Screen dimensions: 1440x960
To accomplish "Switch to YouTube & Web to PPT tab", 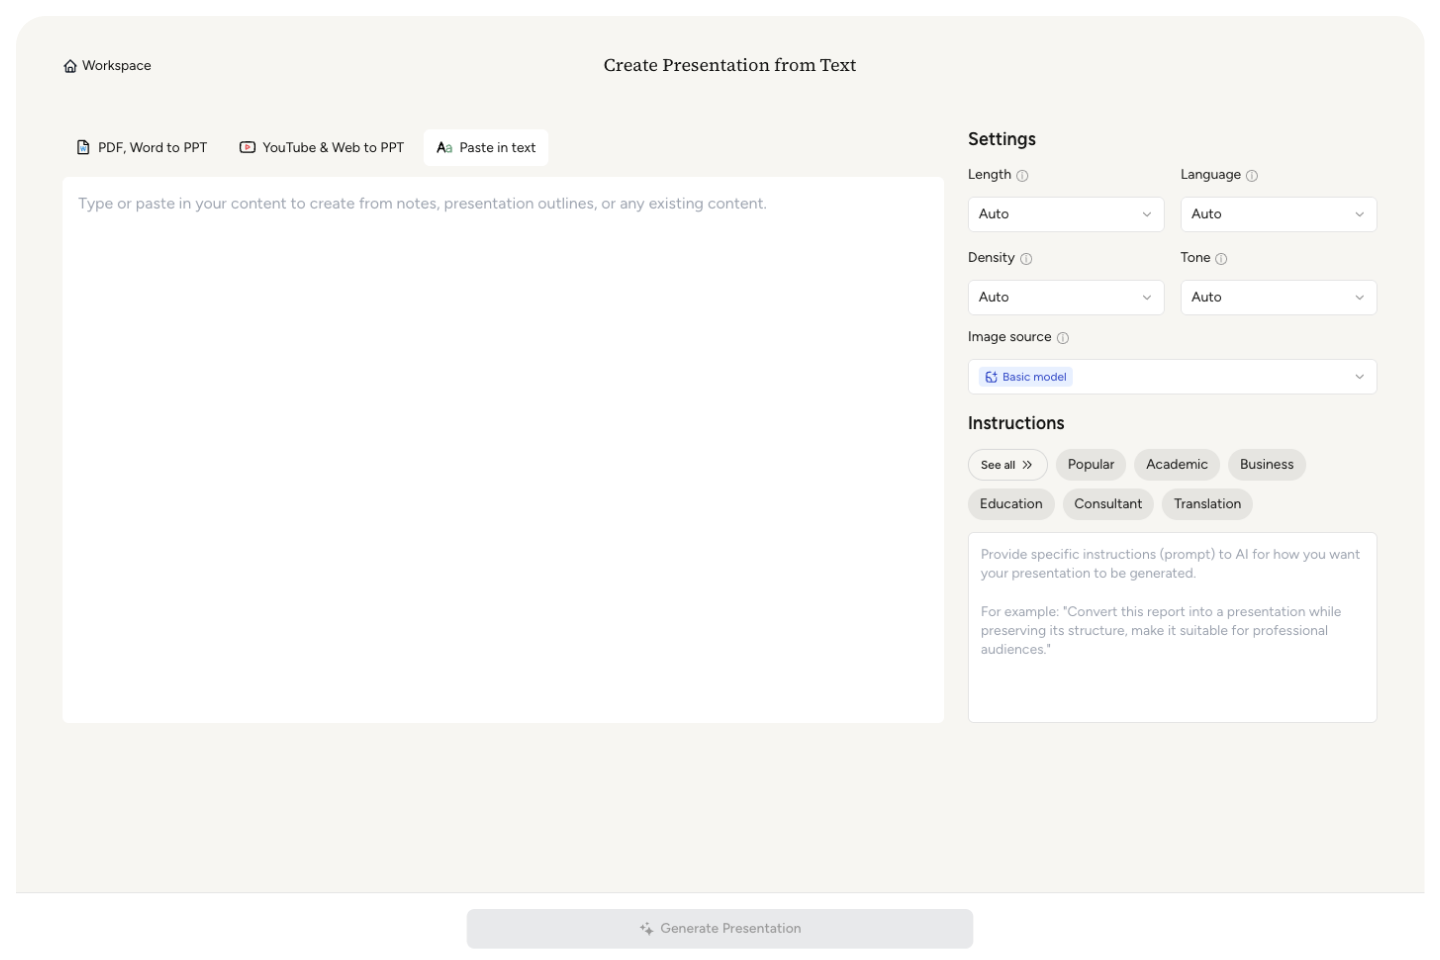I will click(321, 148).
